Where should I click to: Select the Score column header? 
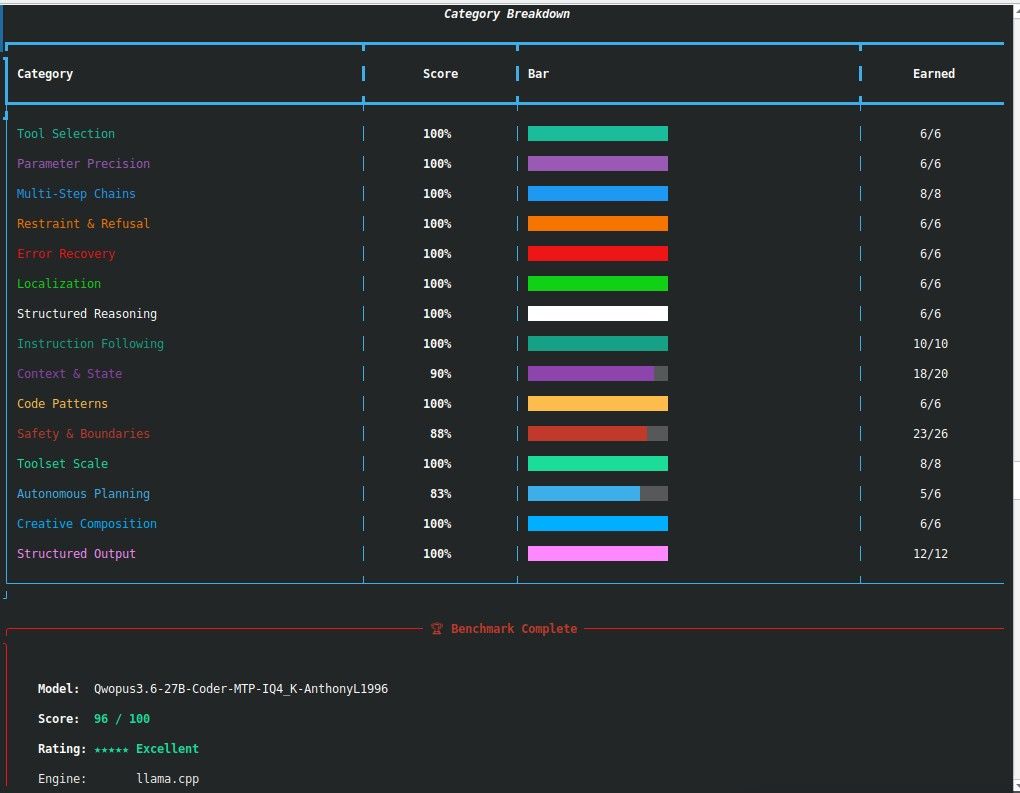coord(440,74)
